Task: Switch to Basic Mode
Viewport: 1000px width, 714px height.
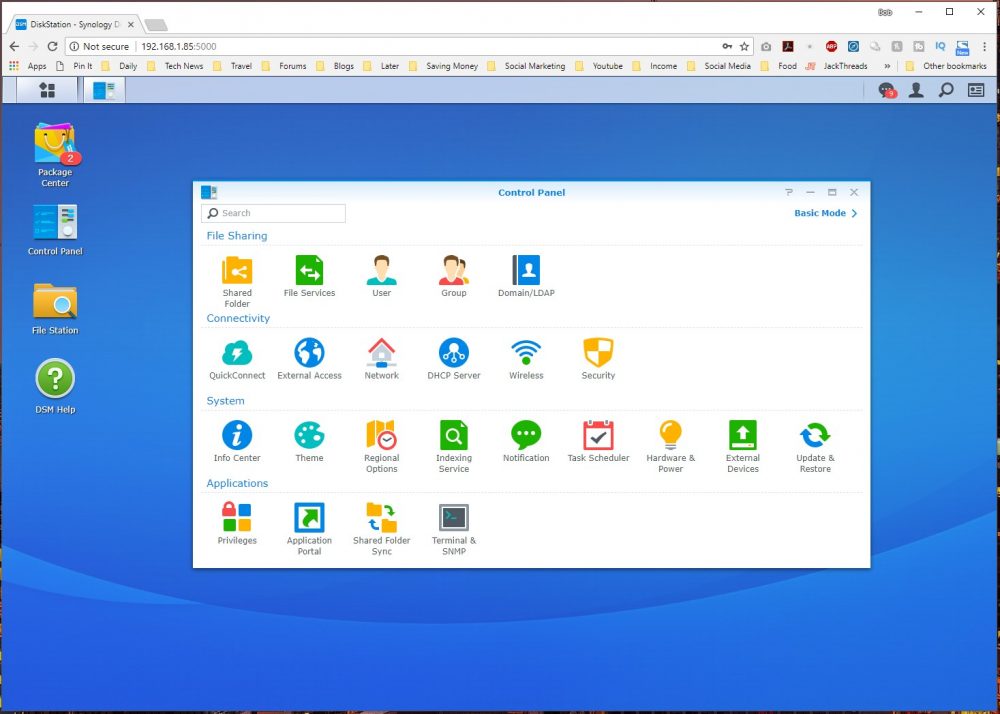Action: point(825,213)
